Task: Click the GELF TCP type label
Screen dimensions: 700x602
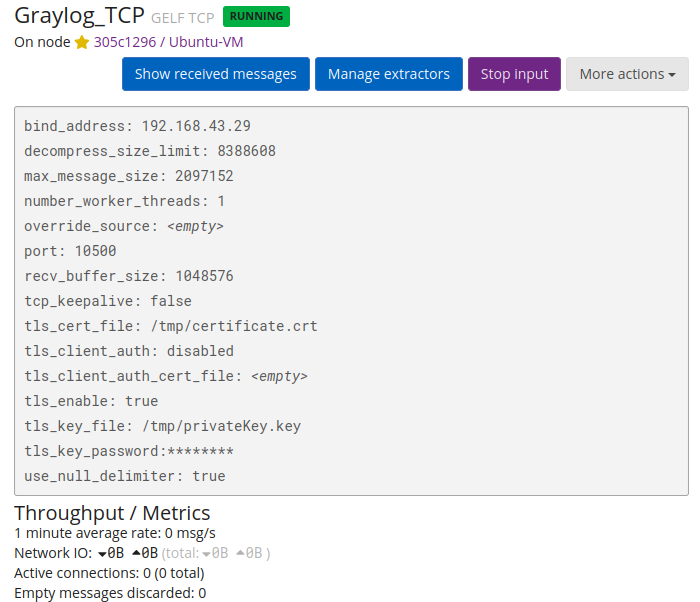Action: pyautogui.click(x=183, y=18)
